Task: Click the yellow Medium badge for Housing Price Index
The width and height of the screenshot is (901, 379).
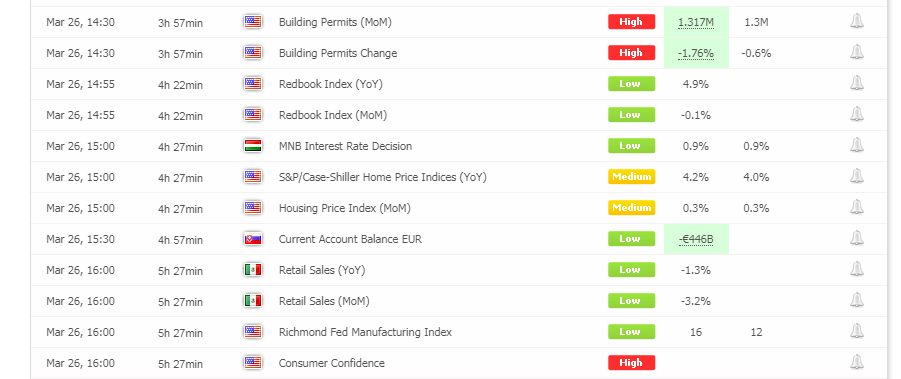Action: pos(632,208)
